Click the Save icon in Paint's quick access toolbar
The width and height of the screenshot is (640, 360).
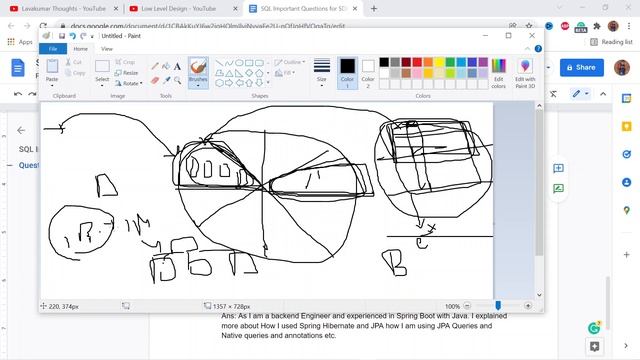[x=62, y=36]
